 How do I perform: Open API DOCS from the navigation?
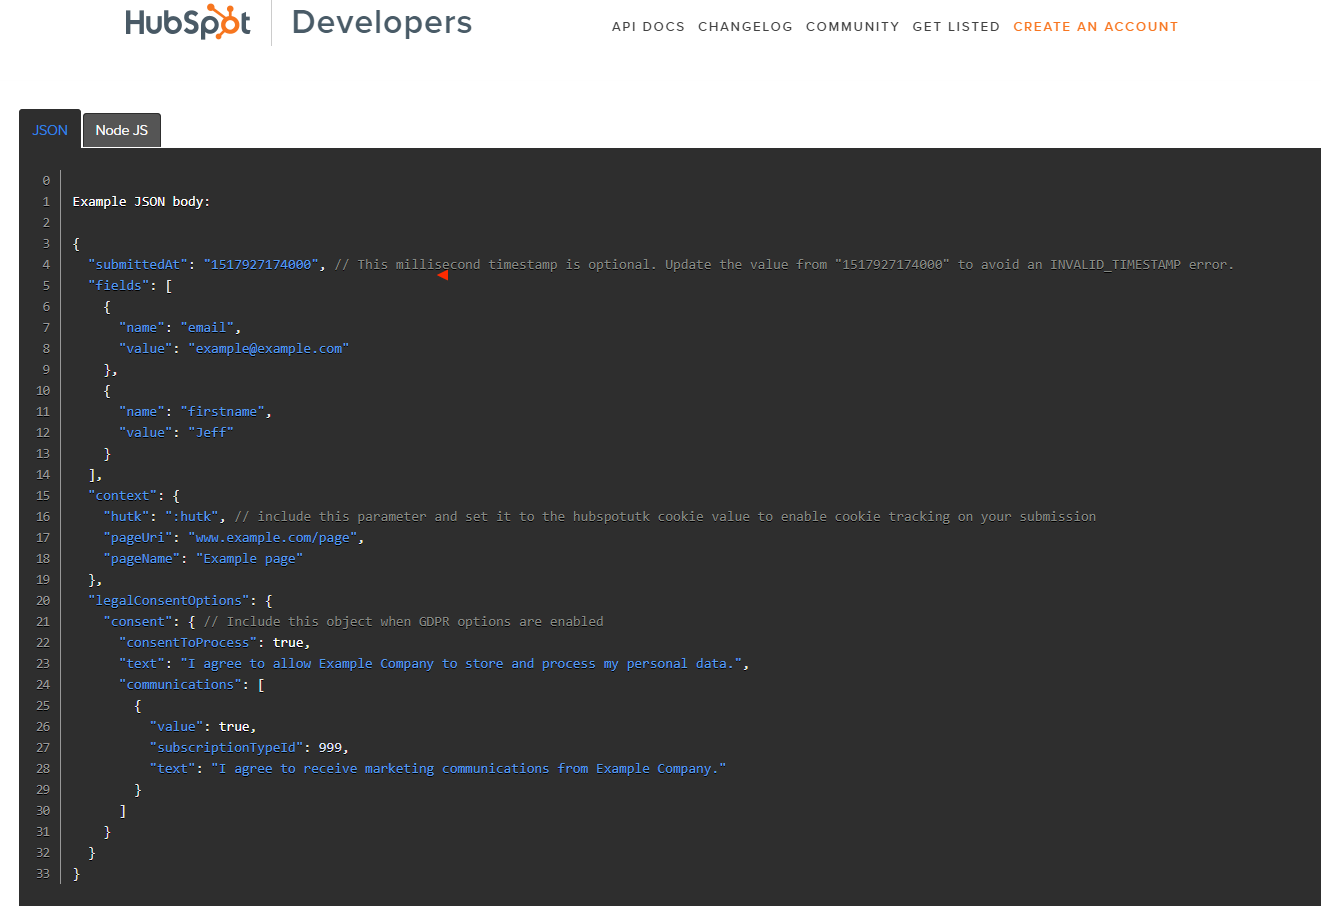point(648,27)
